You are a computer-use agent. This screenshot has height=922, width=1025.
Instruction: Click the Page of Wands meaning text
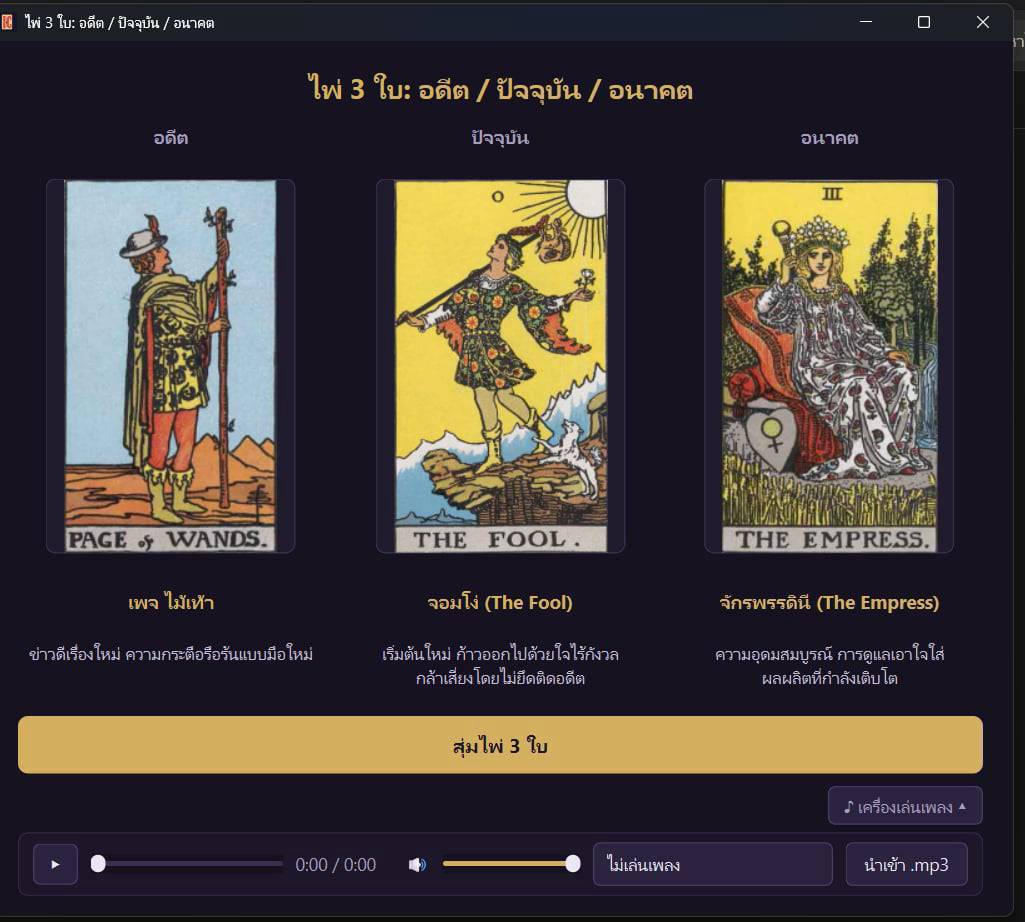coord(171,654)
